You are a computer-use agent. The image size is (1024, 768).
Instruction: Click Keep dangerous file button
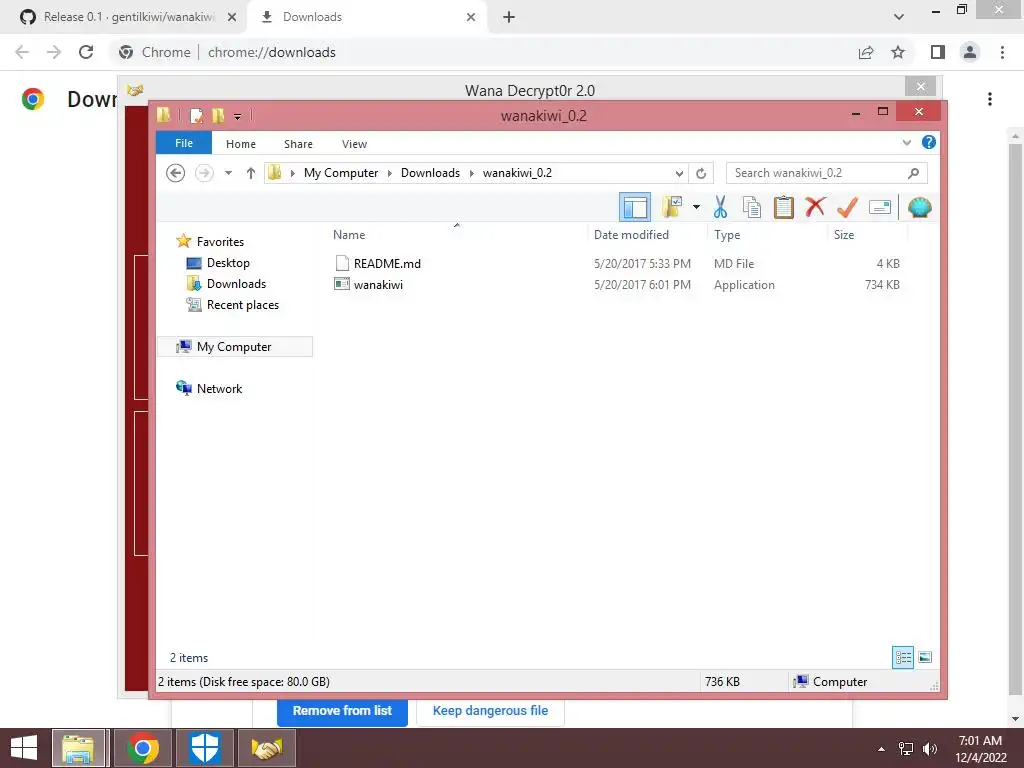point(490,711)
